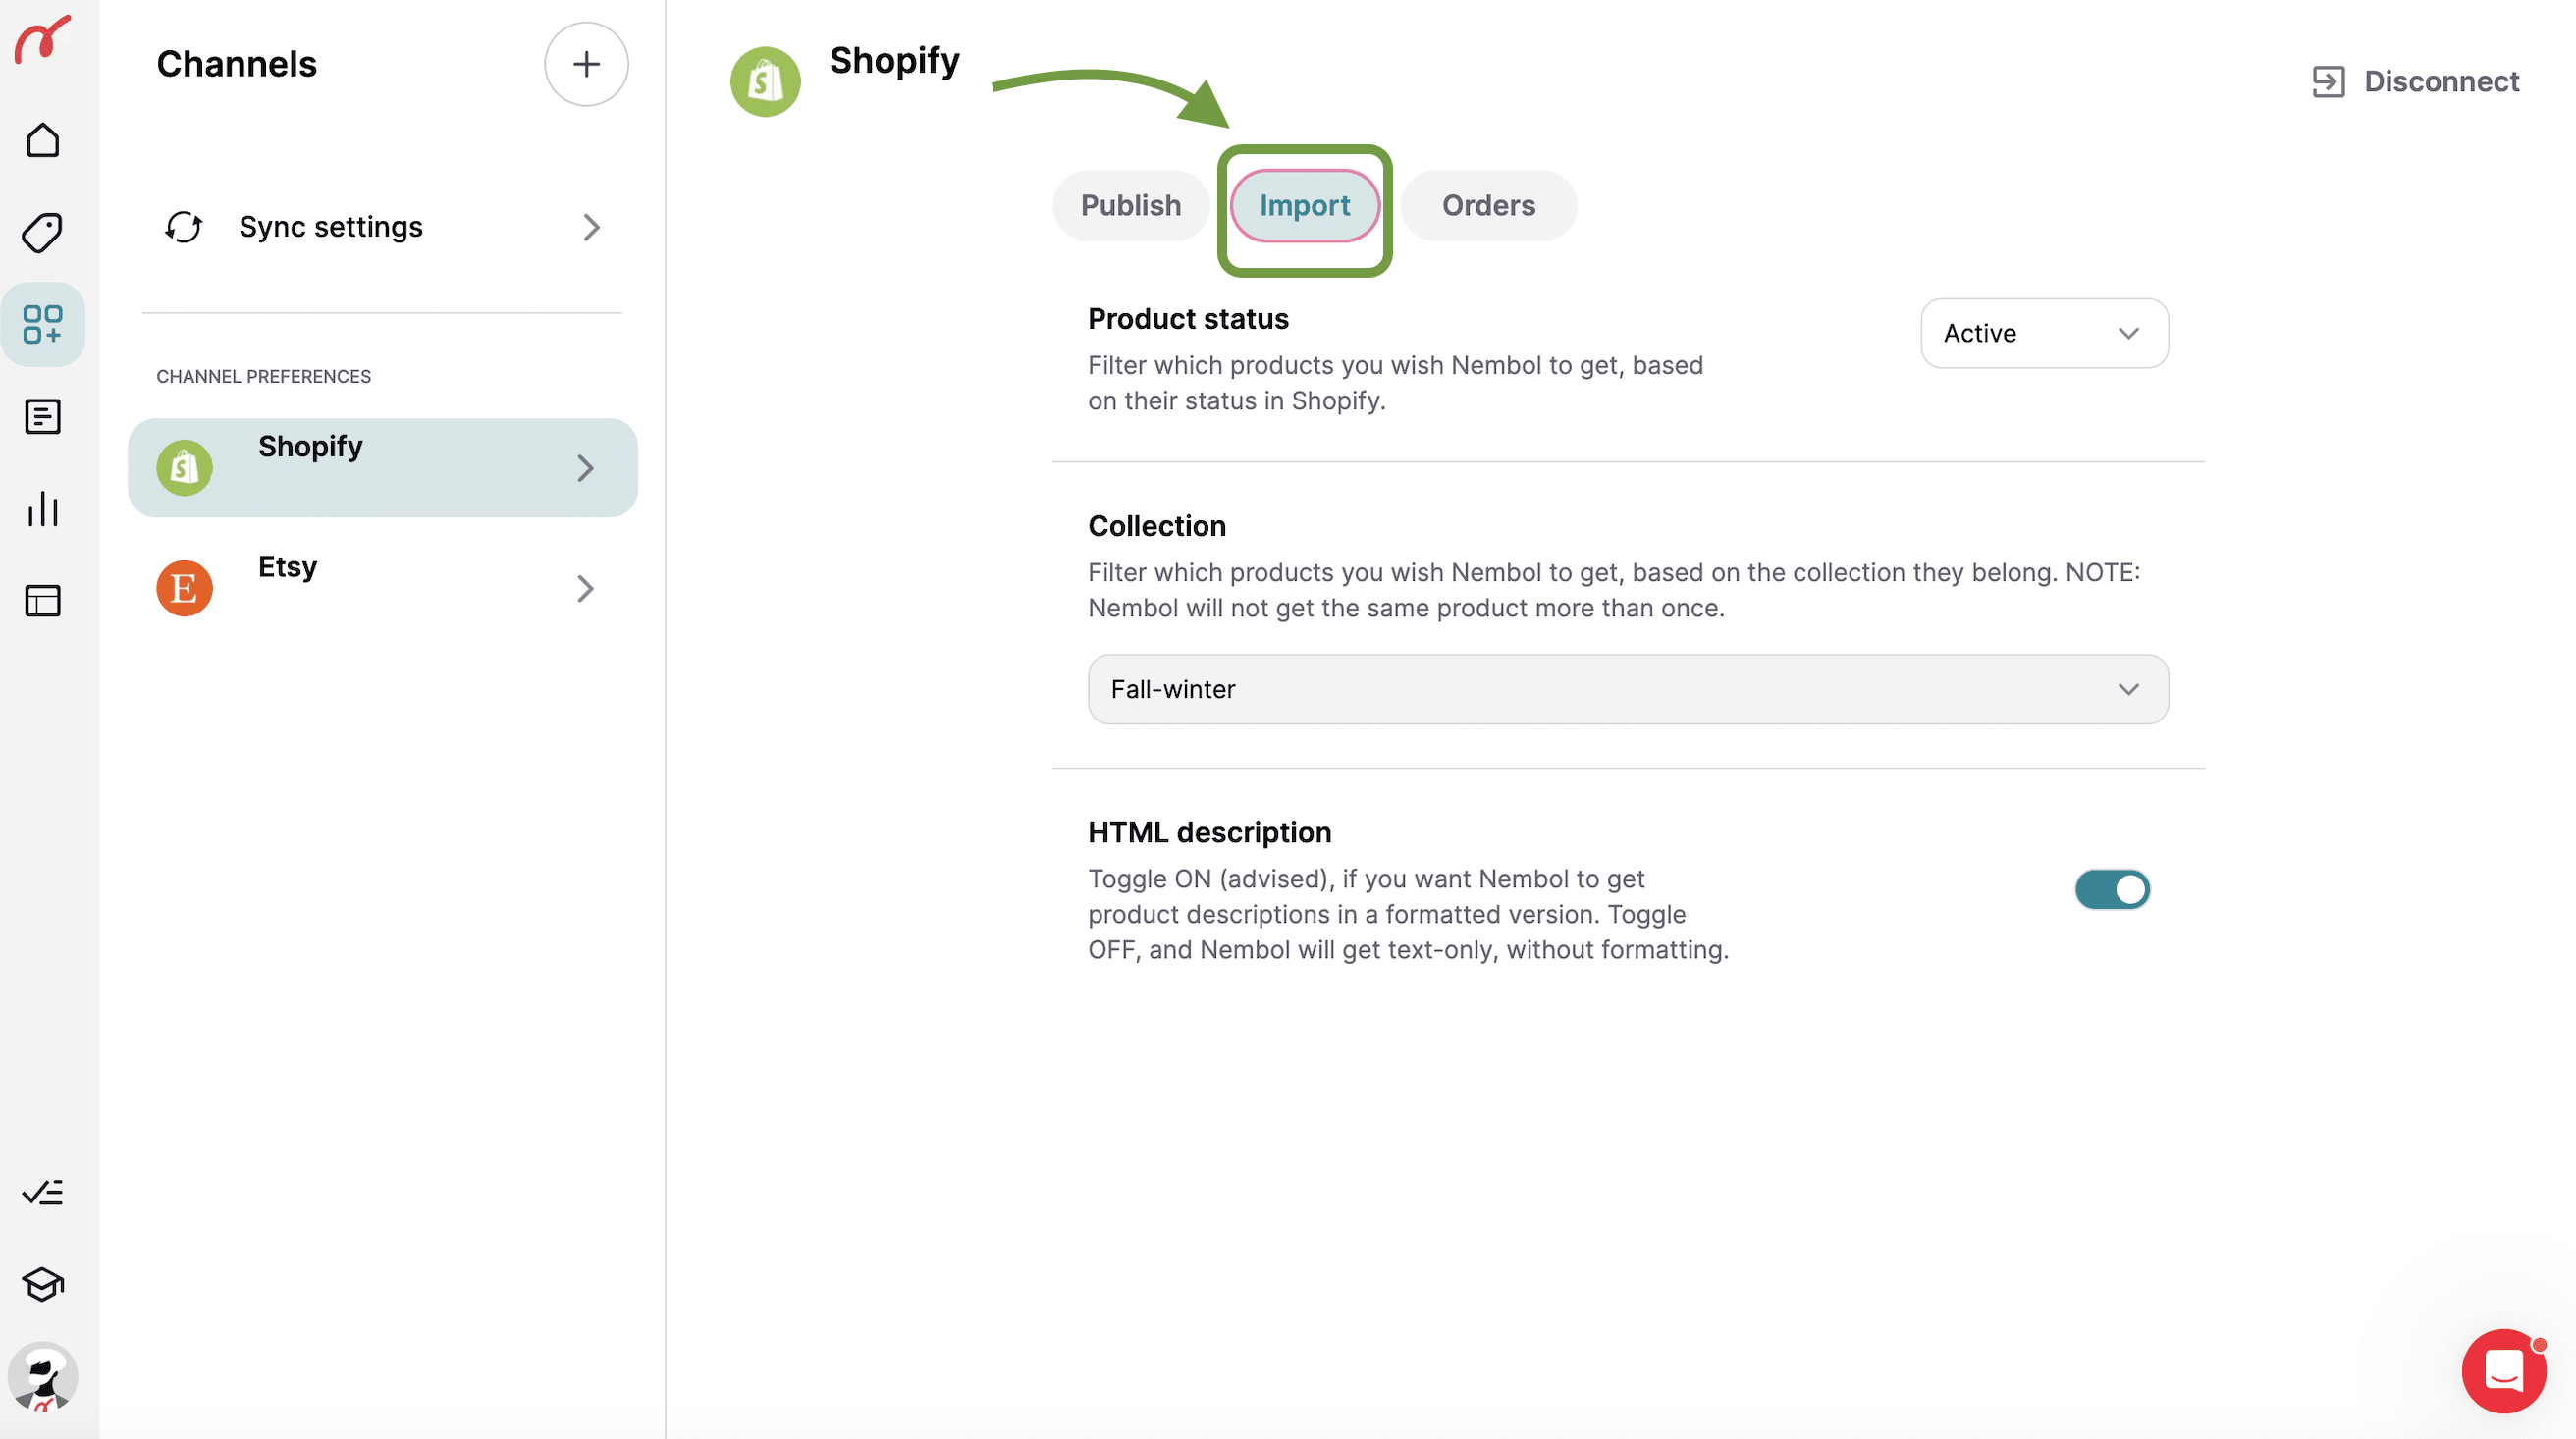2576x1439 pixels.
Task: Click the plus button to add channel
Action: tap(586, 64)
